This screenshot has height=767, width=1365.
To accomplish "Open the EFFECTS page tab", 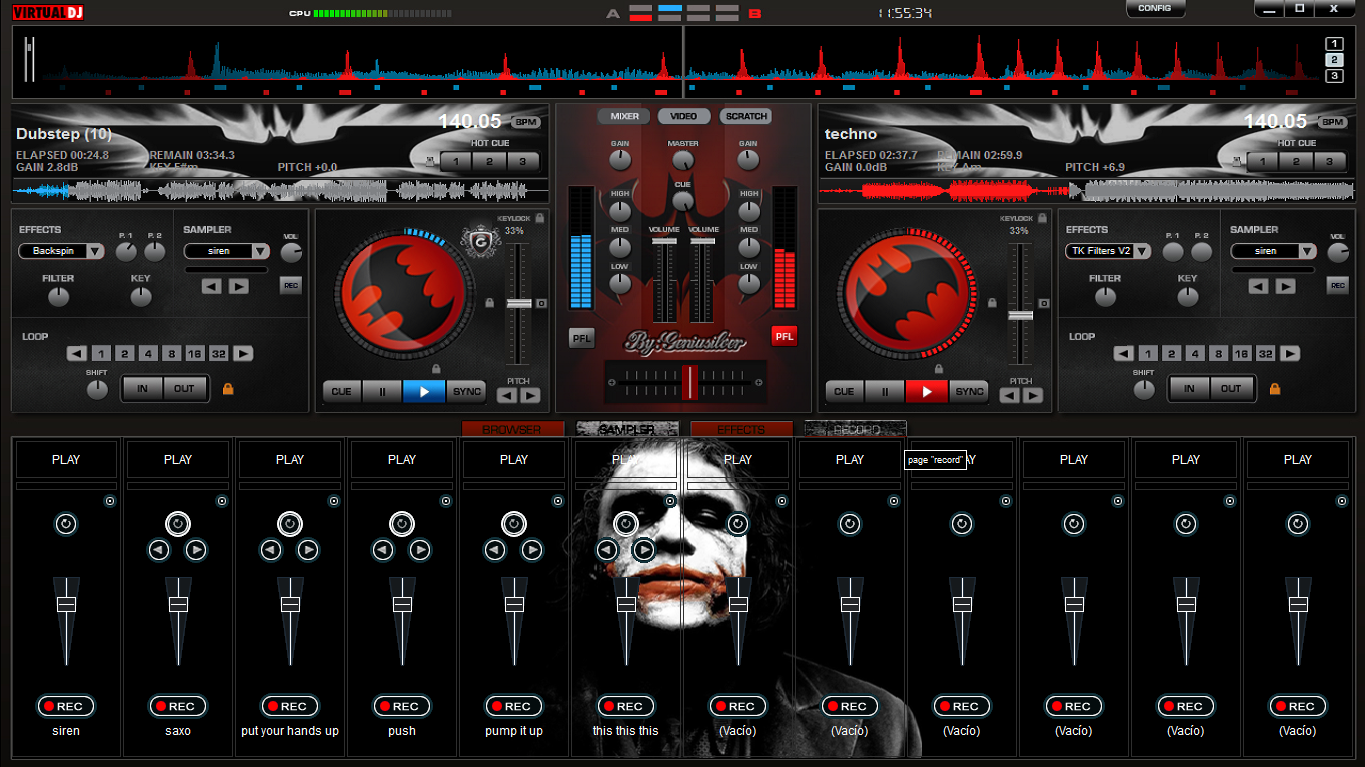I will pos(741,429).
